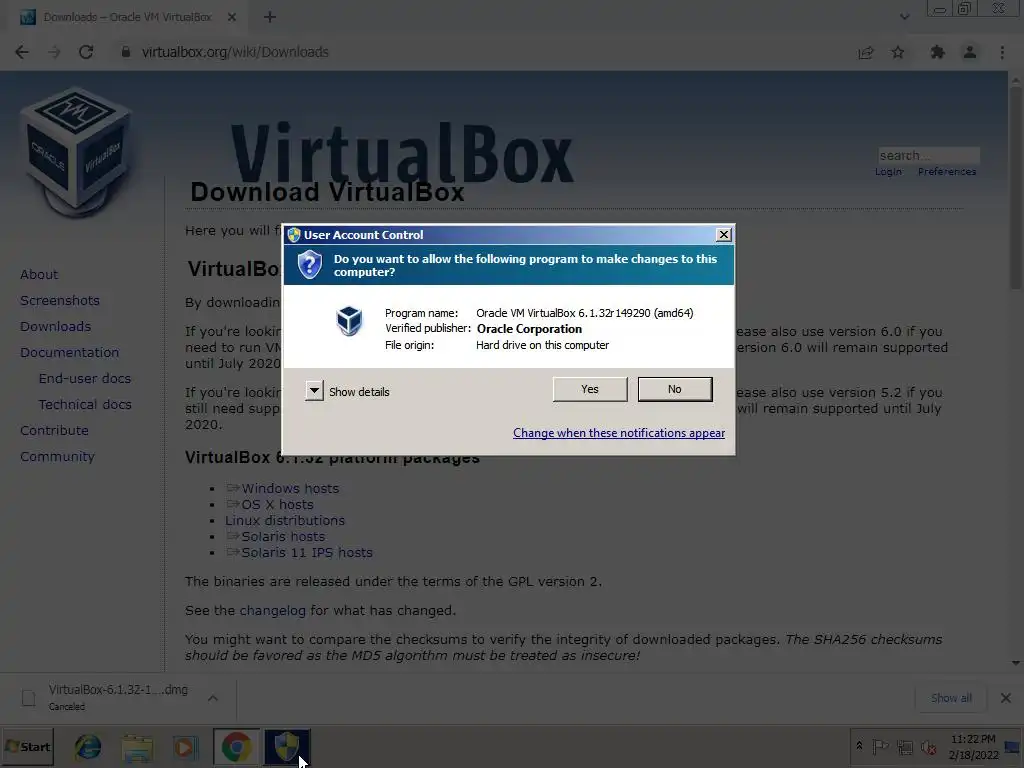Click the Action Center flag tray icon
The width and height of the screenshot is (1024, 768).
(880, 746)
